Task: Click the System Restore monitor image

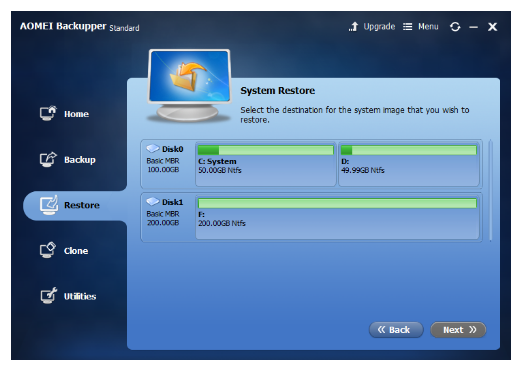Action: [x=189, y=85]
